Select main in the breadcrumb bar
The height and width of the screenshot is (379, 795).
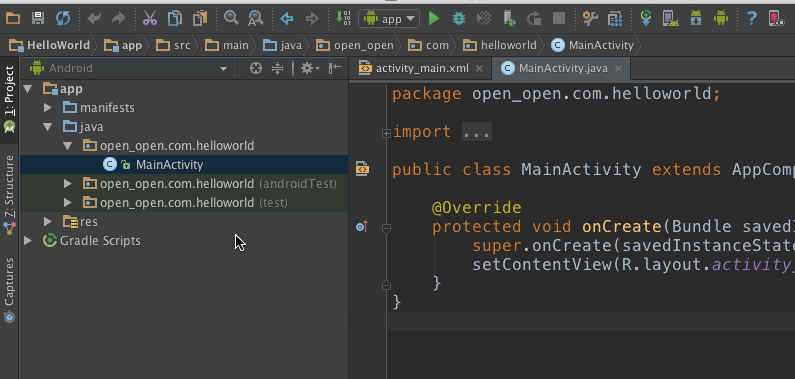[227, 46]
